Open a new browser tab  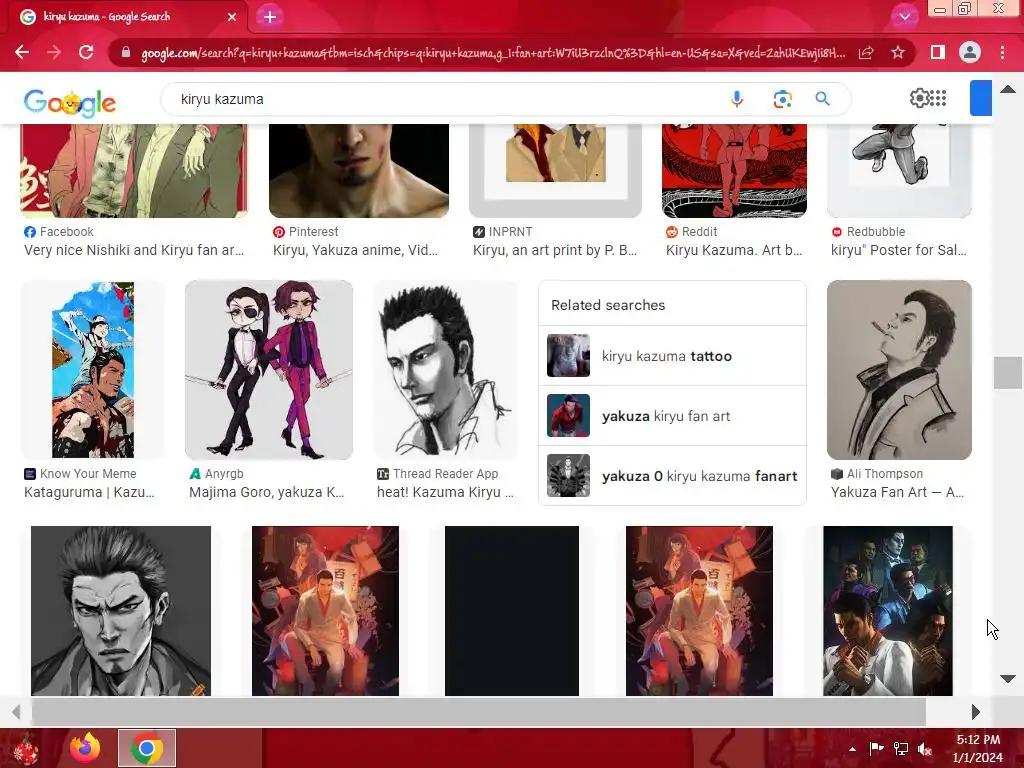point(270,17)
